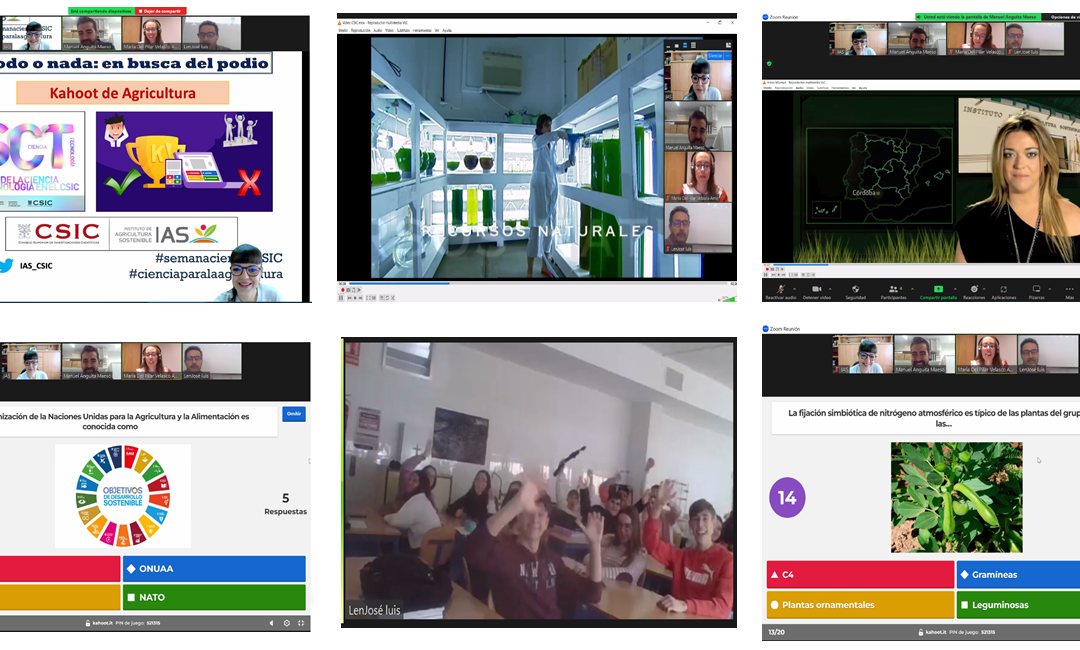
Task: Select the ONUAA answer
Action: (214, 569)
